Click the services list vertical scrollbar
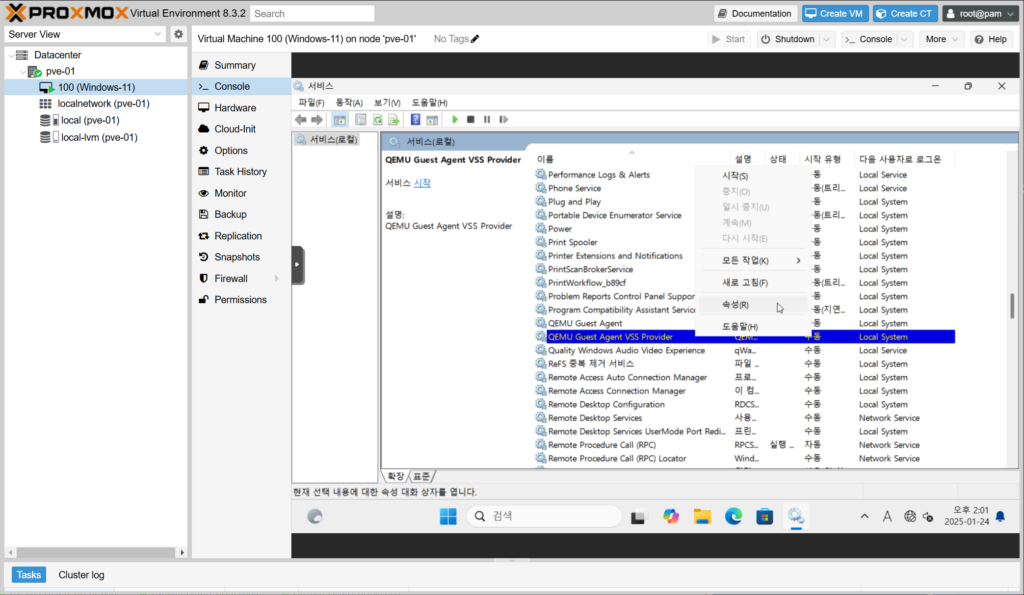This screenshot has width=1024, height=595. tap(1011, 300)
